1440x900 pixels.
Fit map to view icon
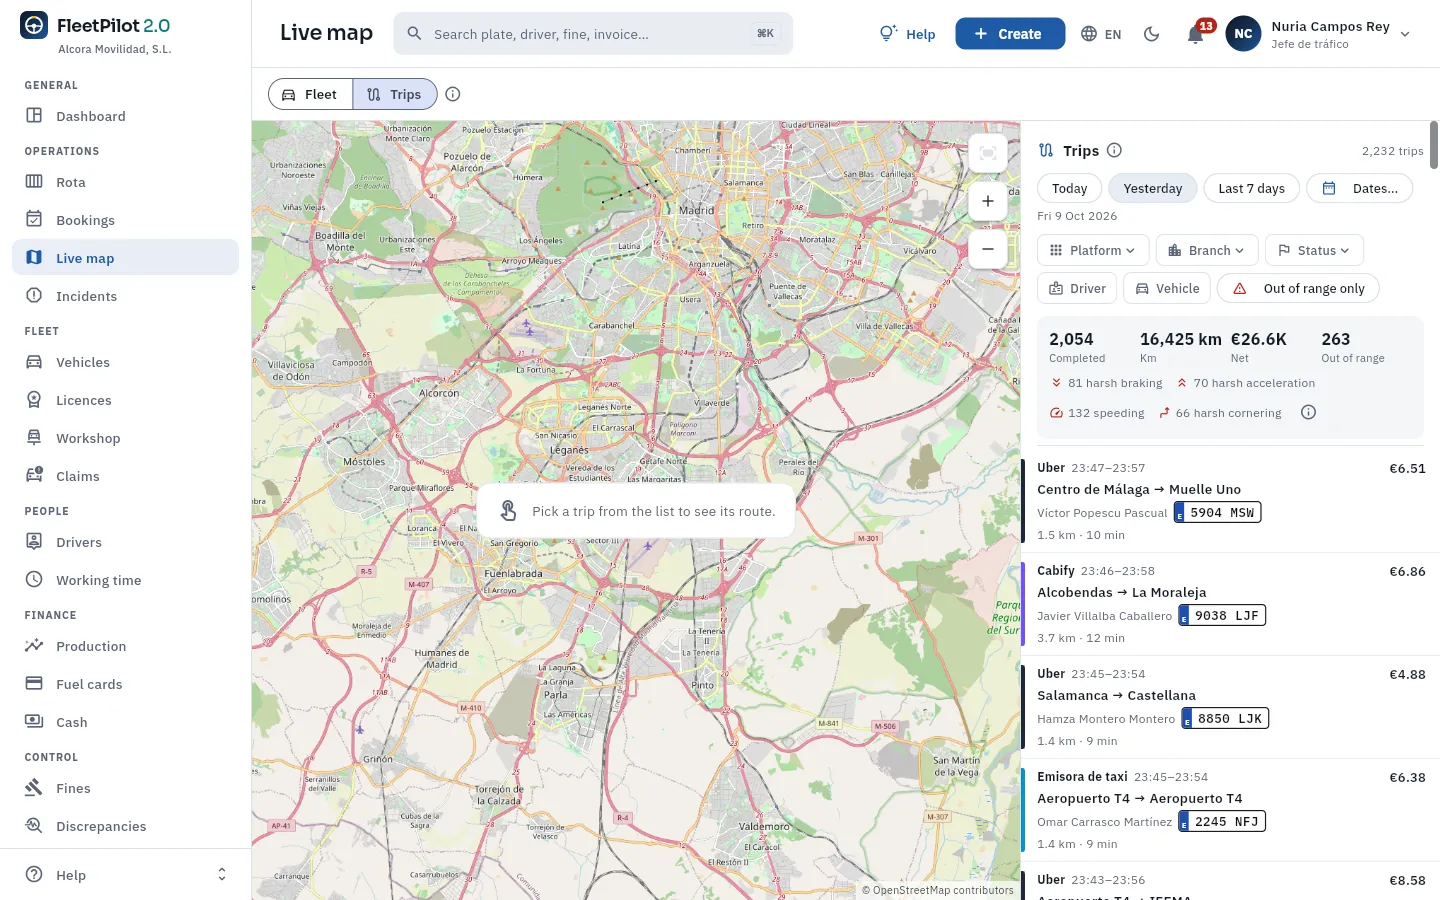(987, 153)
